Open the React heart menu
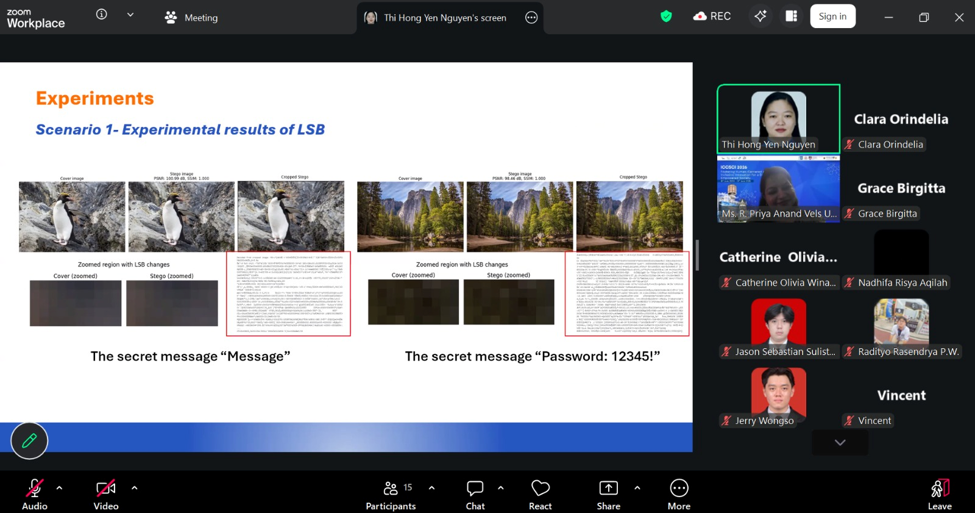975x513 pixels. coord(540,495)
